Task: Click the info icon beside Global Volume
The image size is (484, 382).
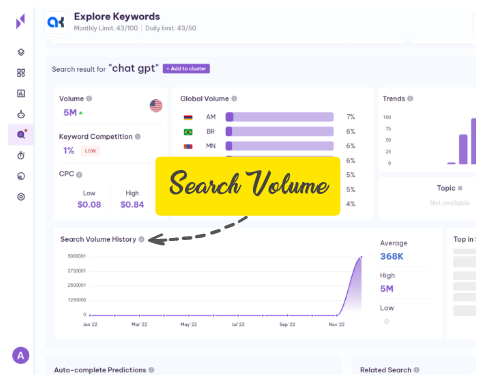Action: click(234, 99)
